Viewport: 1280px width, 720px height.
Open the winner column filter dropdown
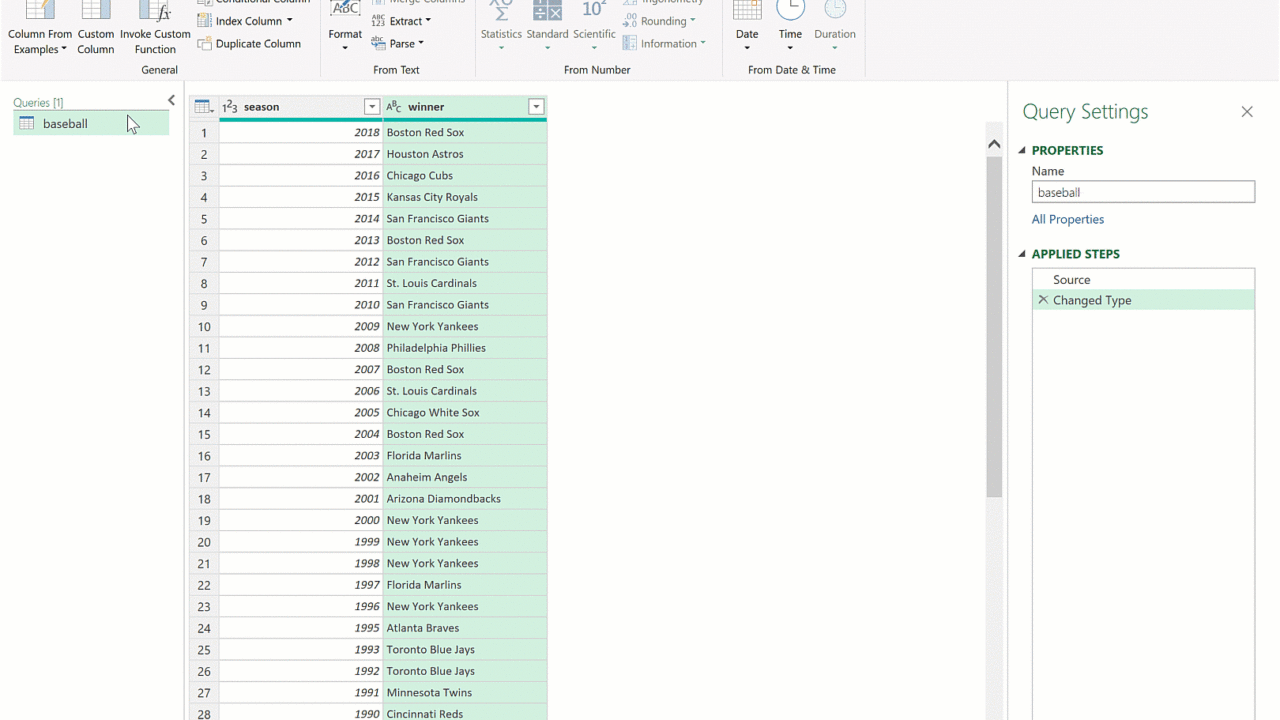[x=536, y=107]
